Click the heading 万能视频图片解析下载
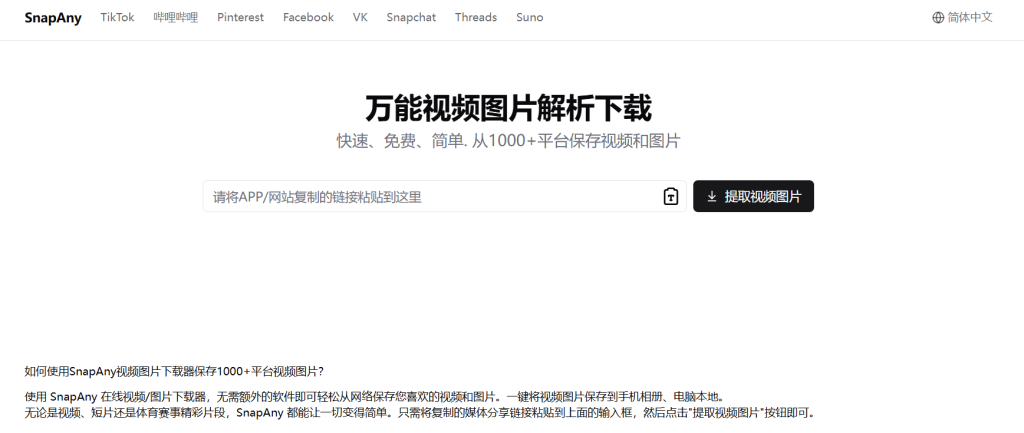 pyautogui.click(x=508, y=108)
